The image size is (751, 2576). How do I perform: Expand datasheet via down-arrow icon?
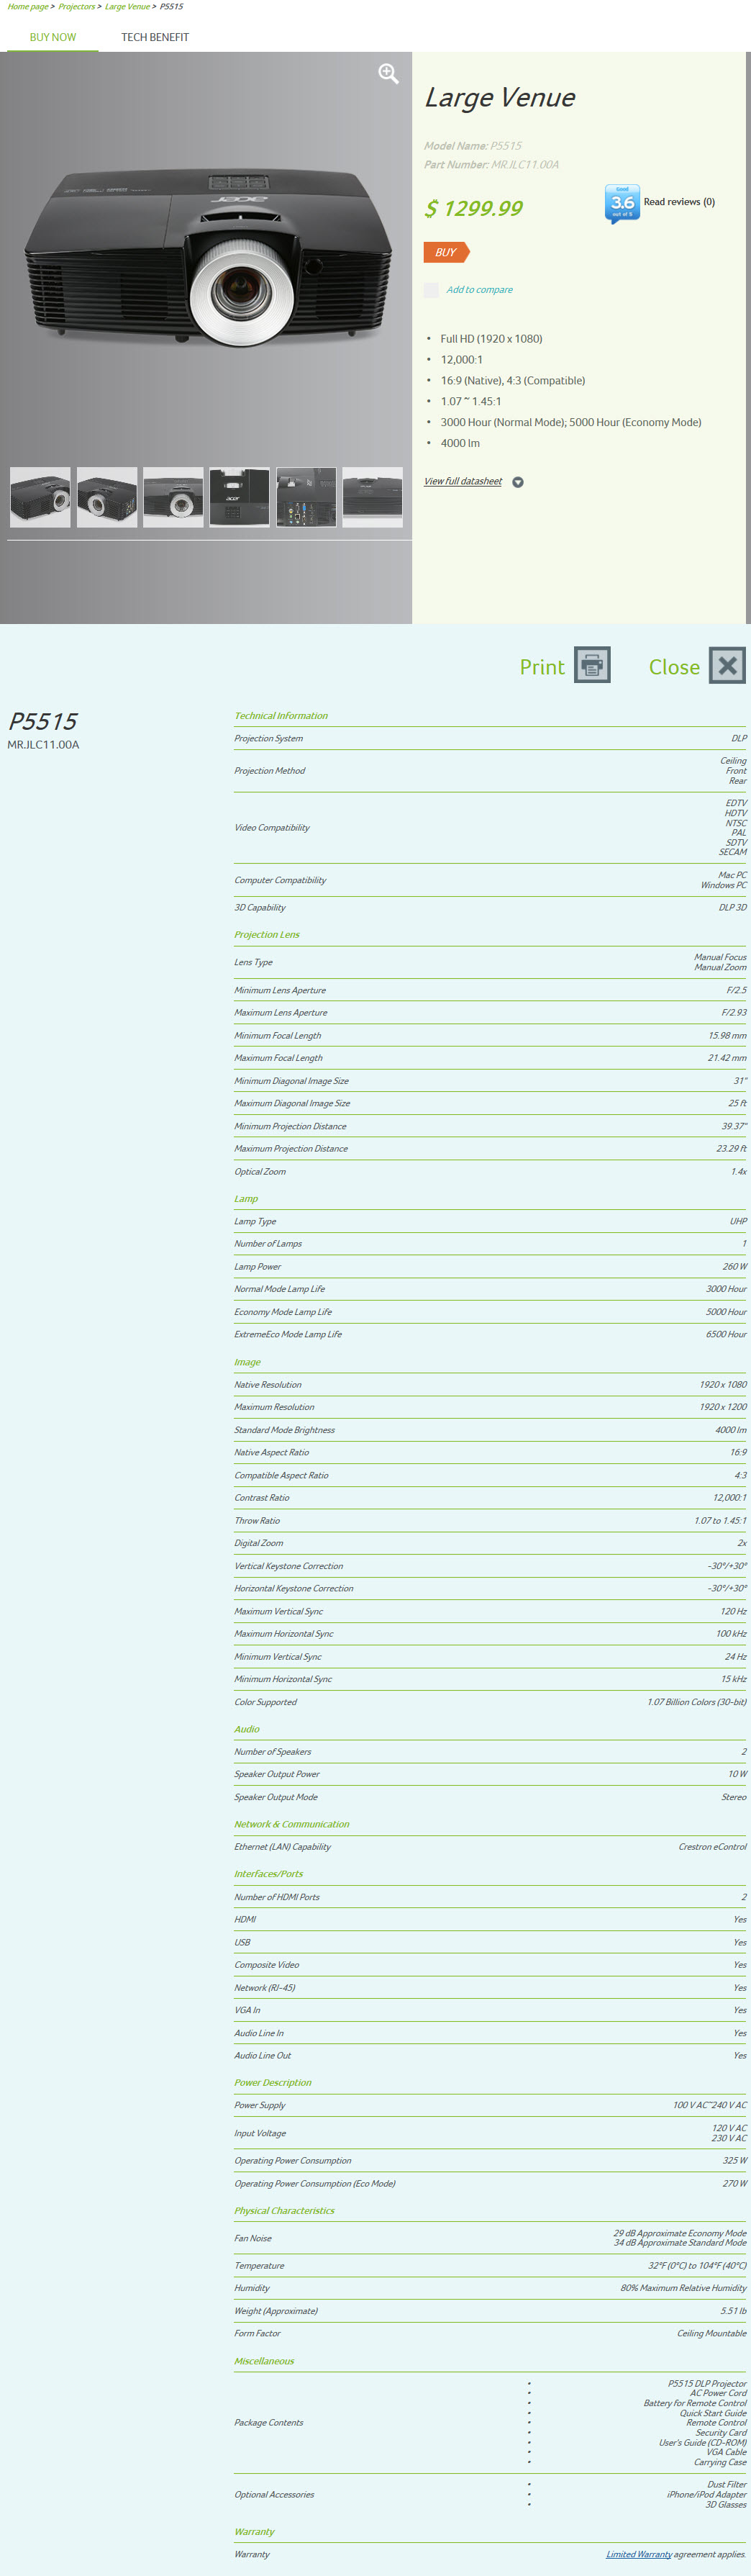point(517,482)
